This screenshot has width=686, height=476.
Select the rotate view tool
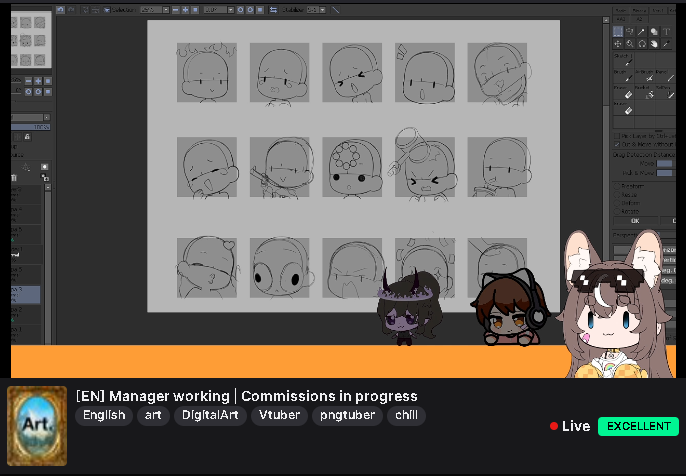click(x=641, y=43)
